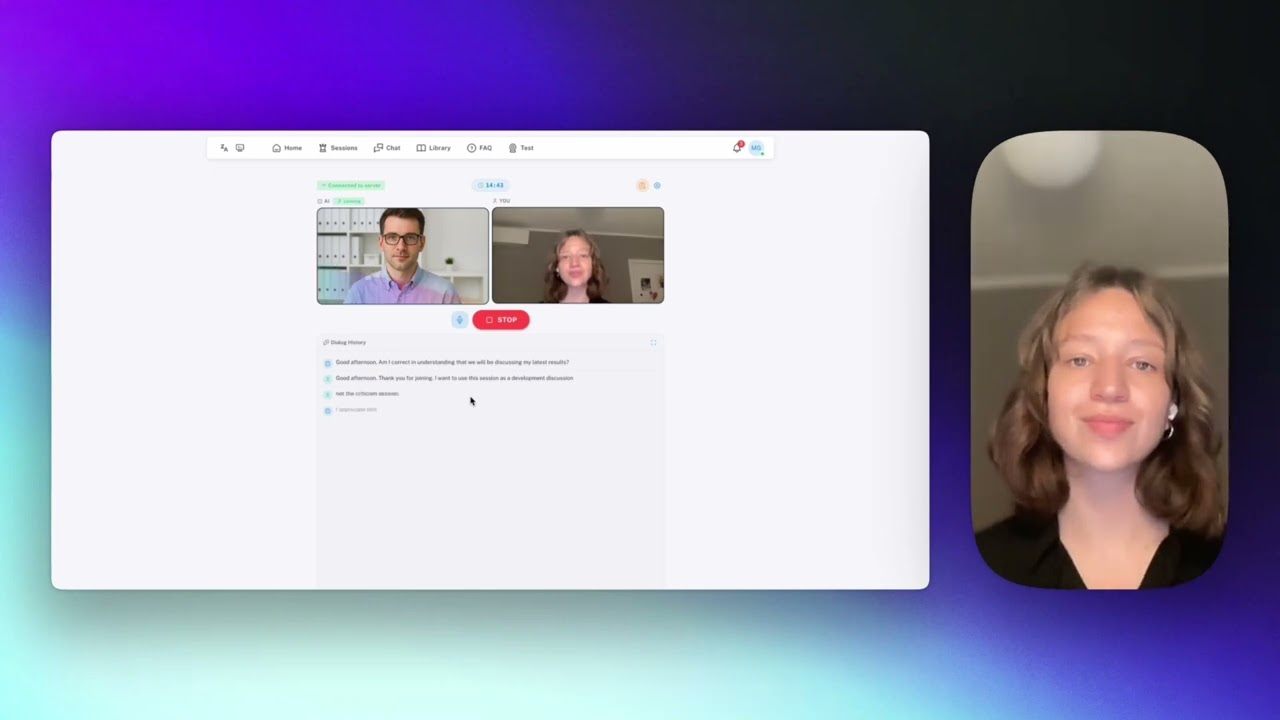Click the 'not the criticism session' line
1280x720 pixels.
pos(367,394)
